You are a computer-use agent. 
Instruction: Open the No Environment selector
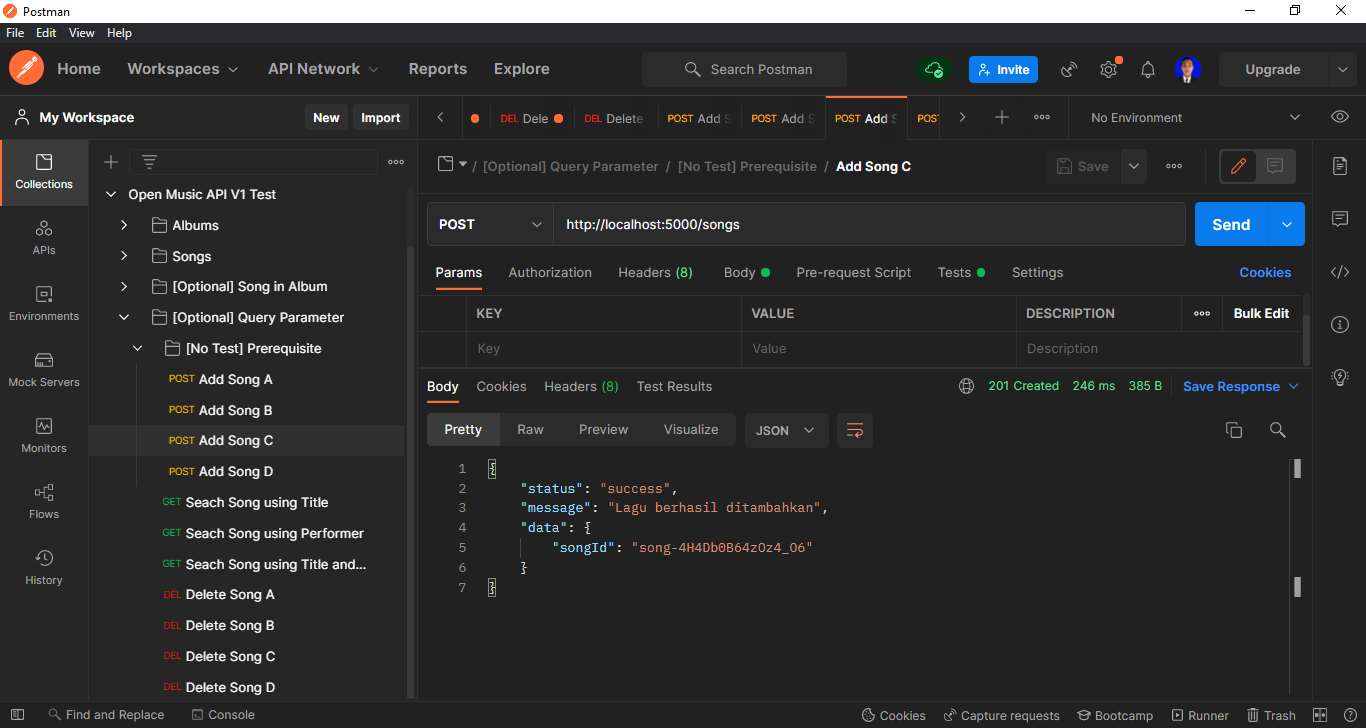[1195, 117]
